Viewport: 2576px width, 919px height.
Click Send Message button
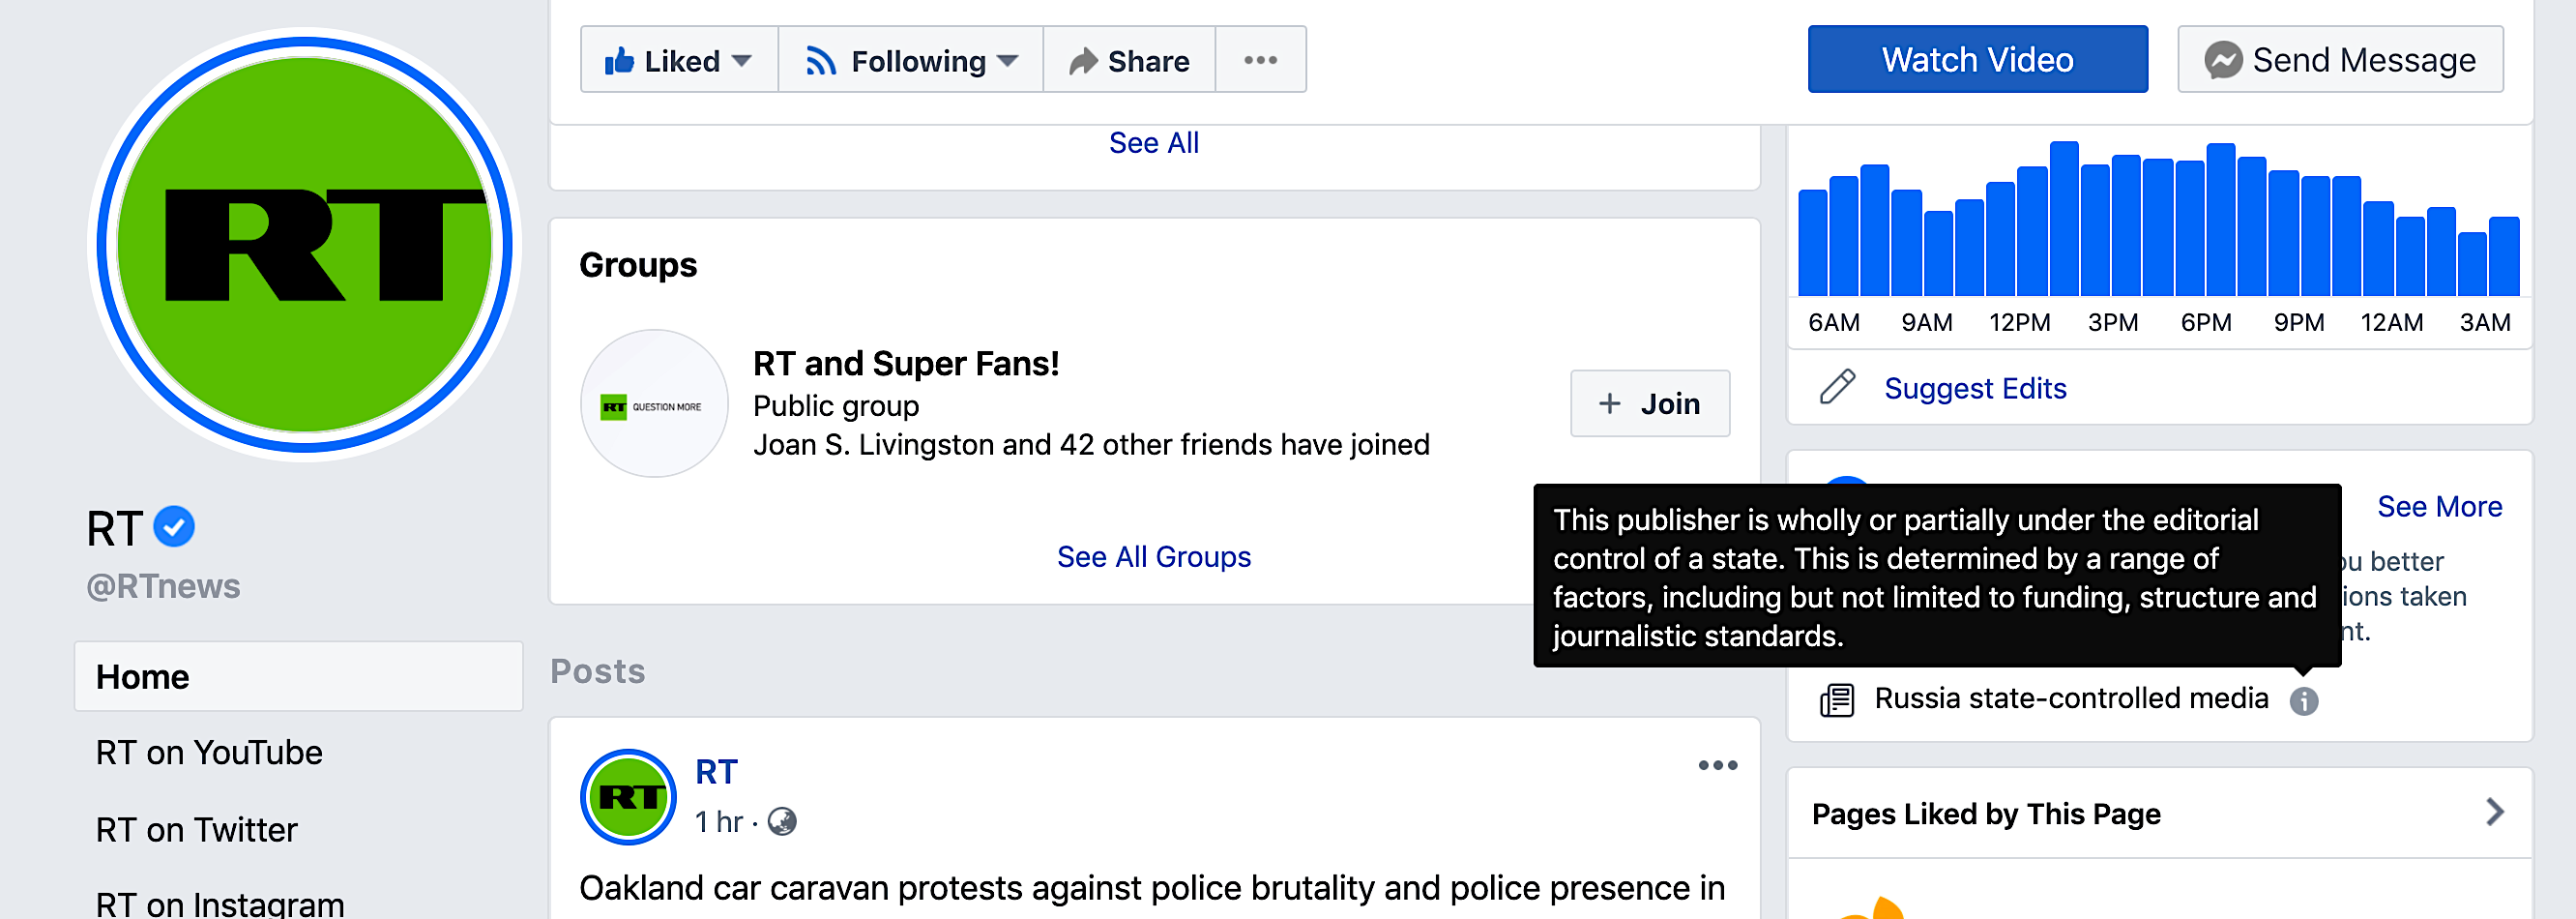pos(2340,60)
